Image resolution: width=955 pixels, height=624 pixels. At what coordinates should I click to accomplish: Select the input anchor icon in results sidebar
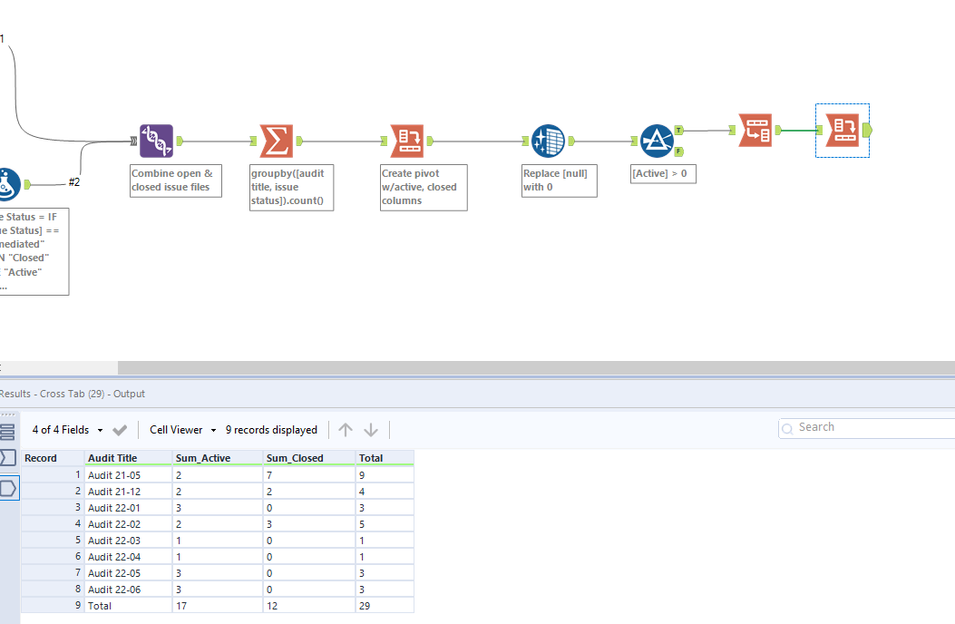tap(8, 458)
